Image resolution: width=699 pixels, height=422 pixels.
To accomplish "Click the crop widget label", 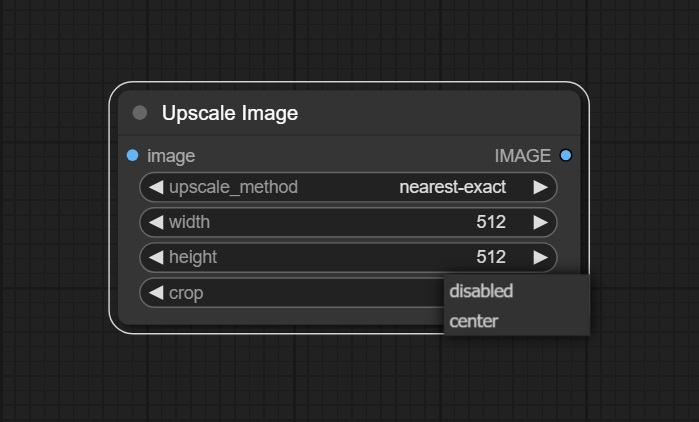I will tap(186, 293).
